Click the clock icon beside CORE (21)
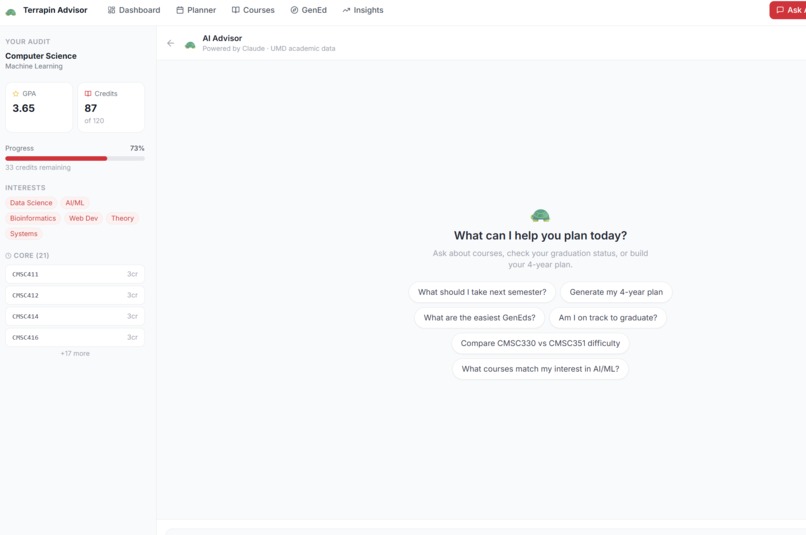 pos(8,256)
